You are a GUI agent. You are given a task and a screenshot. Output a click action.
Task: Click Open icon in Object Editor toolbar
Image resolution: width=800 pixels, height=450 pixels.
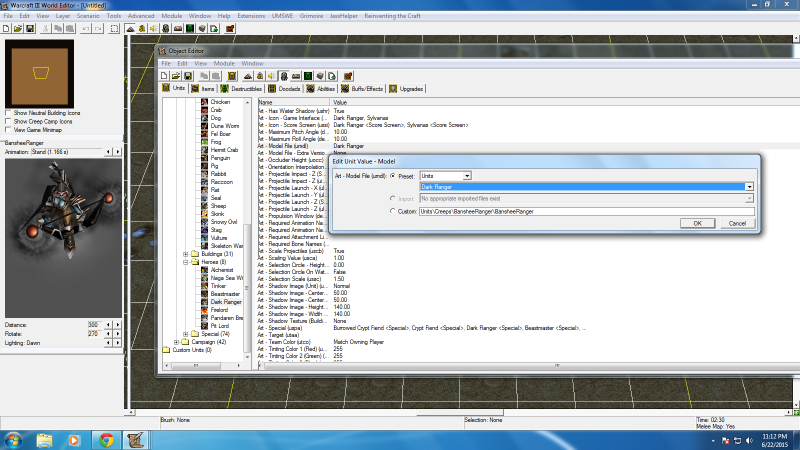(x=176, y=76)
